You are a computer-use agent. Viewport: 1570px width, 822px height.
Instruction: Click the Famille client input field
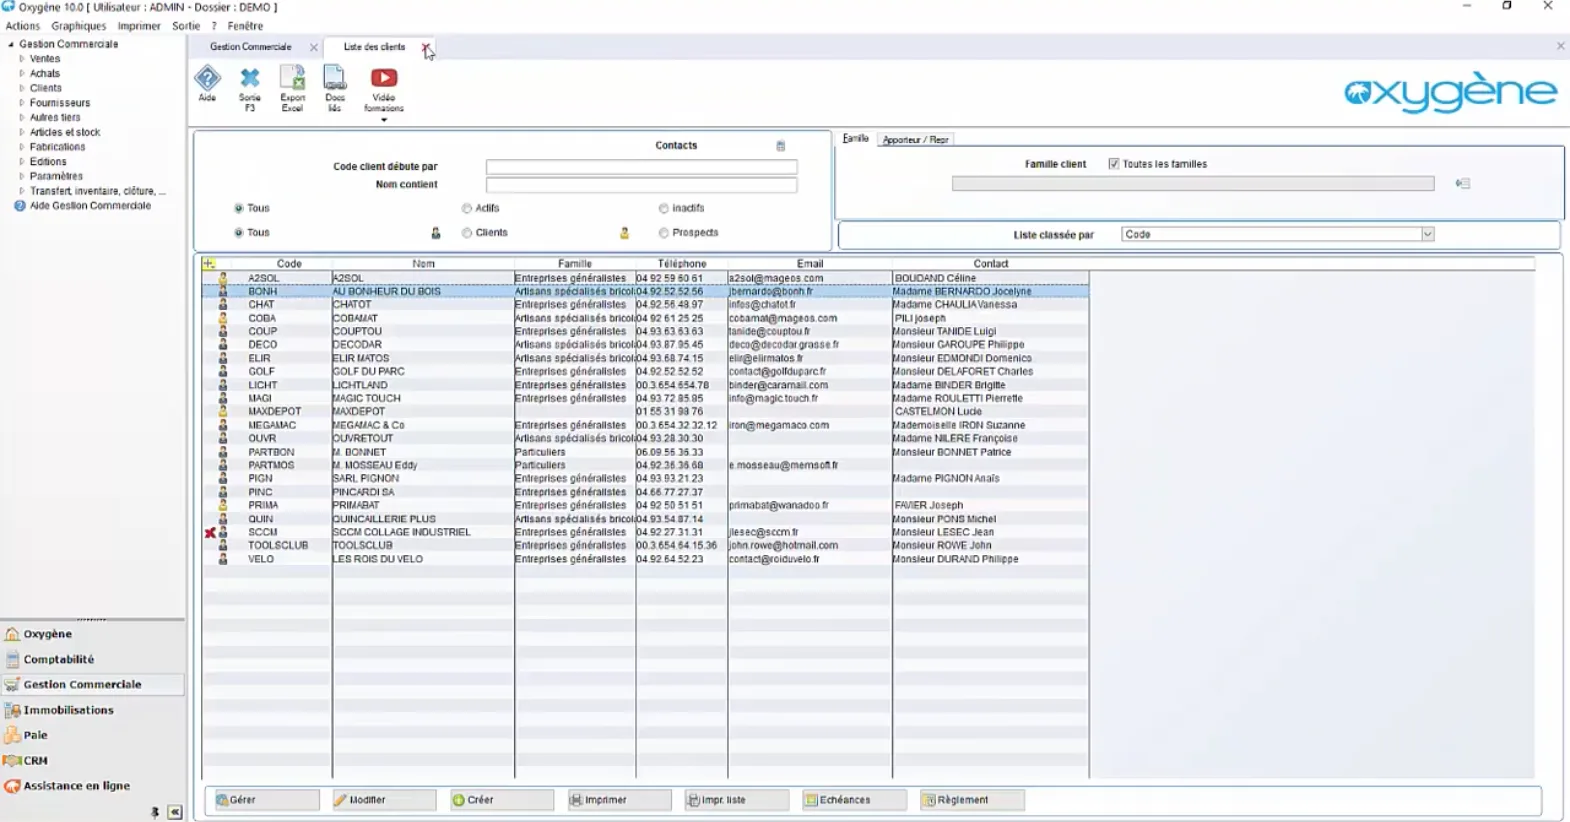[1193, 184]
